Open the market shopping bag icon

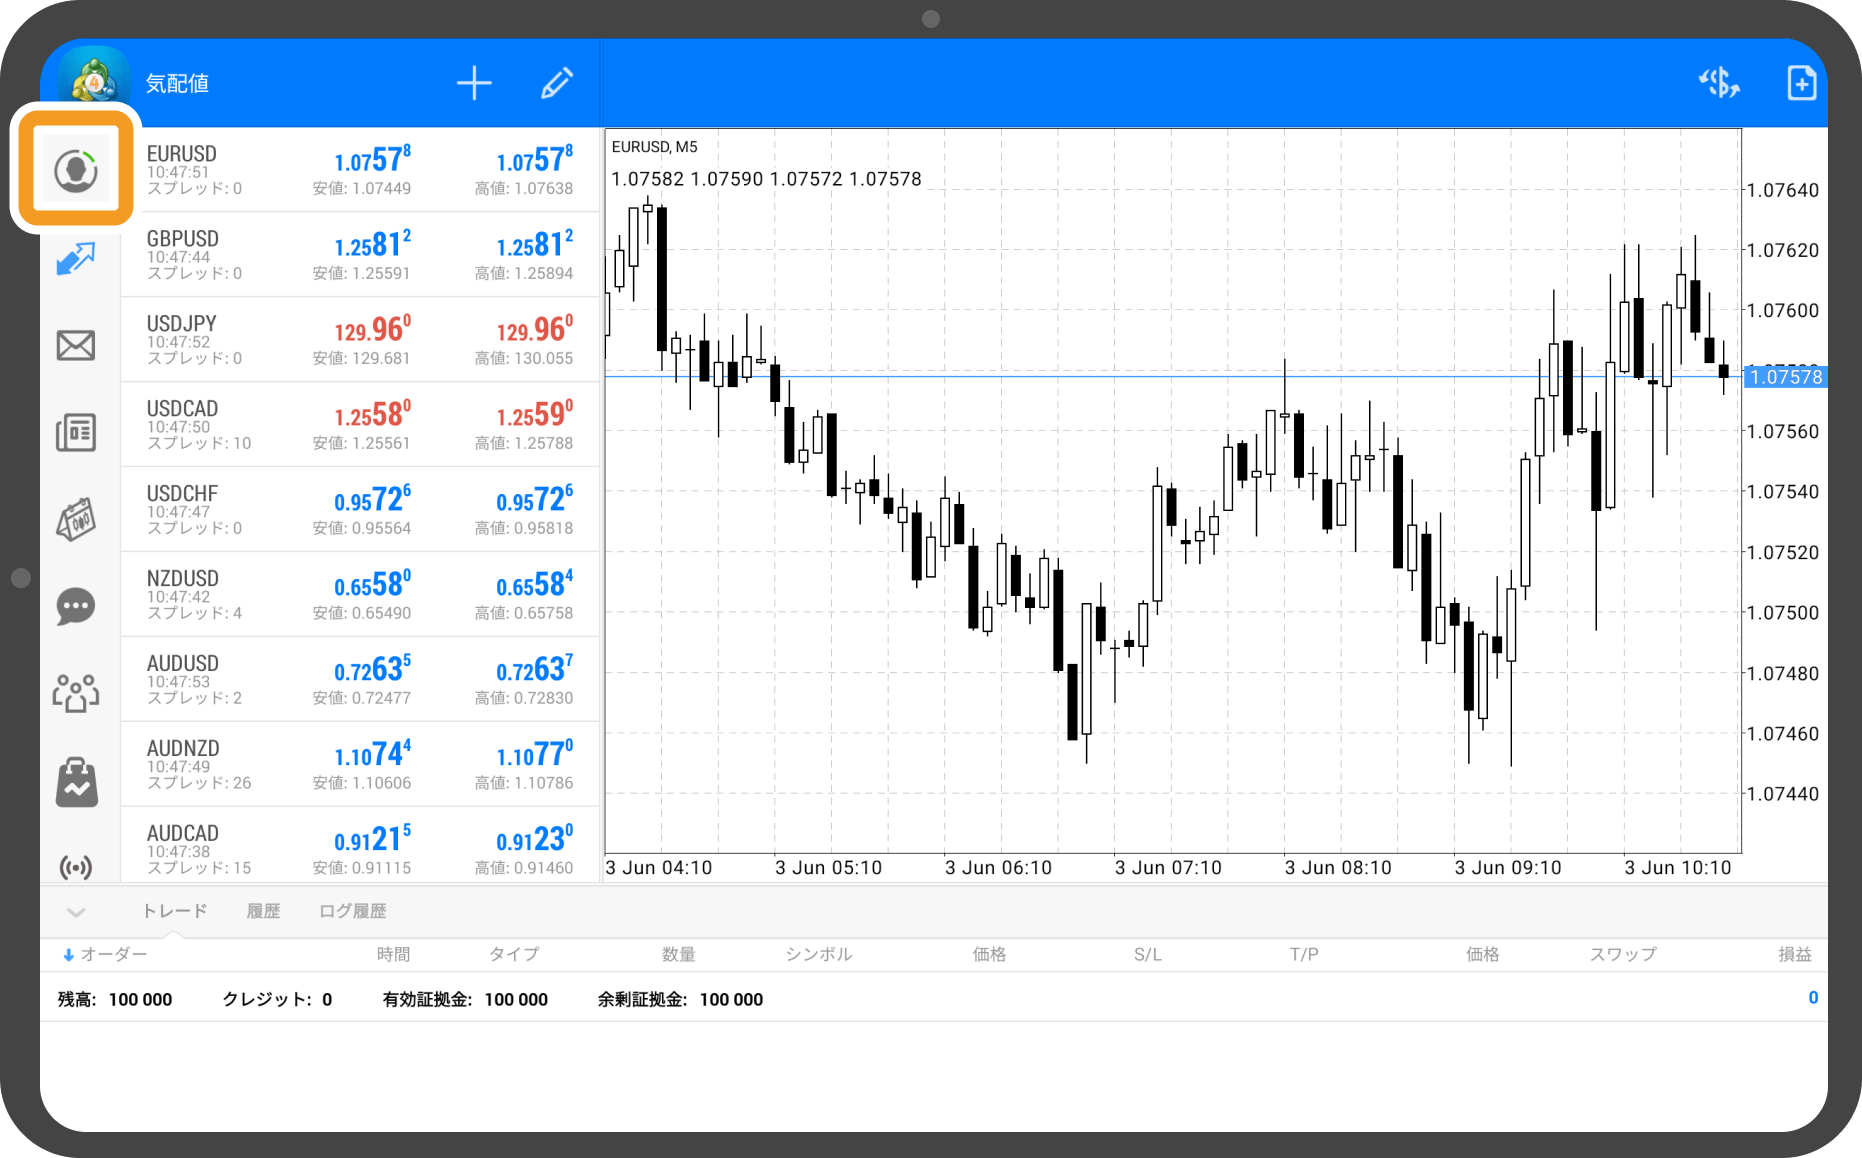pyautogui.click(x=76, y=781)
